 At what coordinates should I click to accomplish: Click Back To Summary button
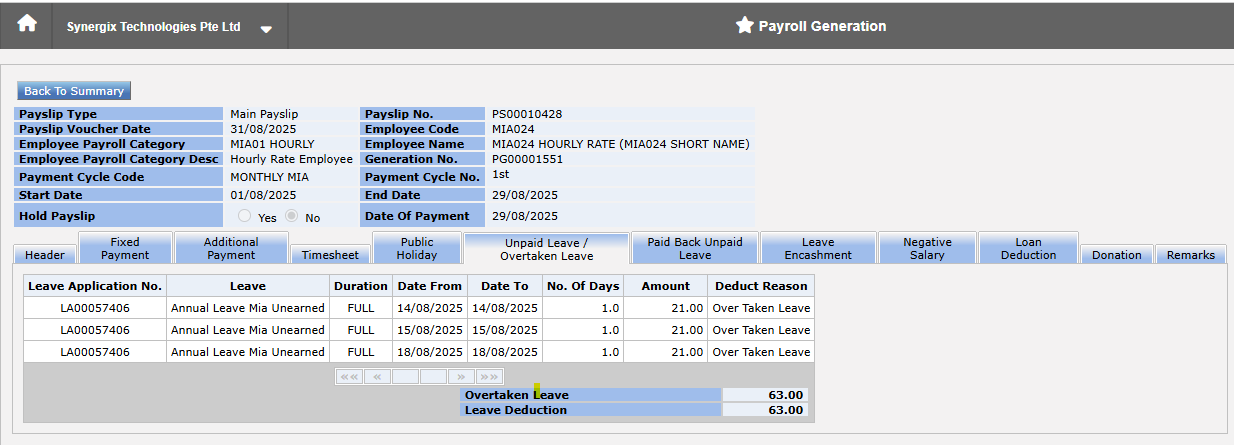pos(74,91)
